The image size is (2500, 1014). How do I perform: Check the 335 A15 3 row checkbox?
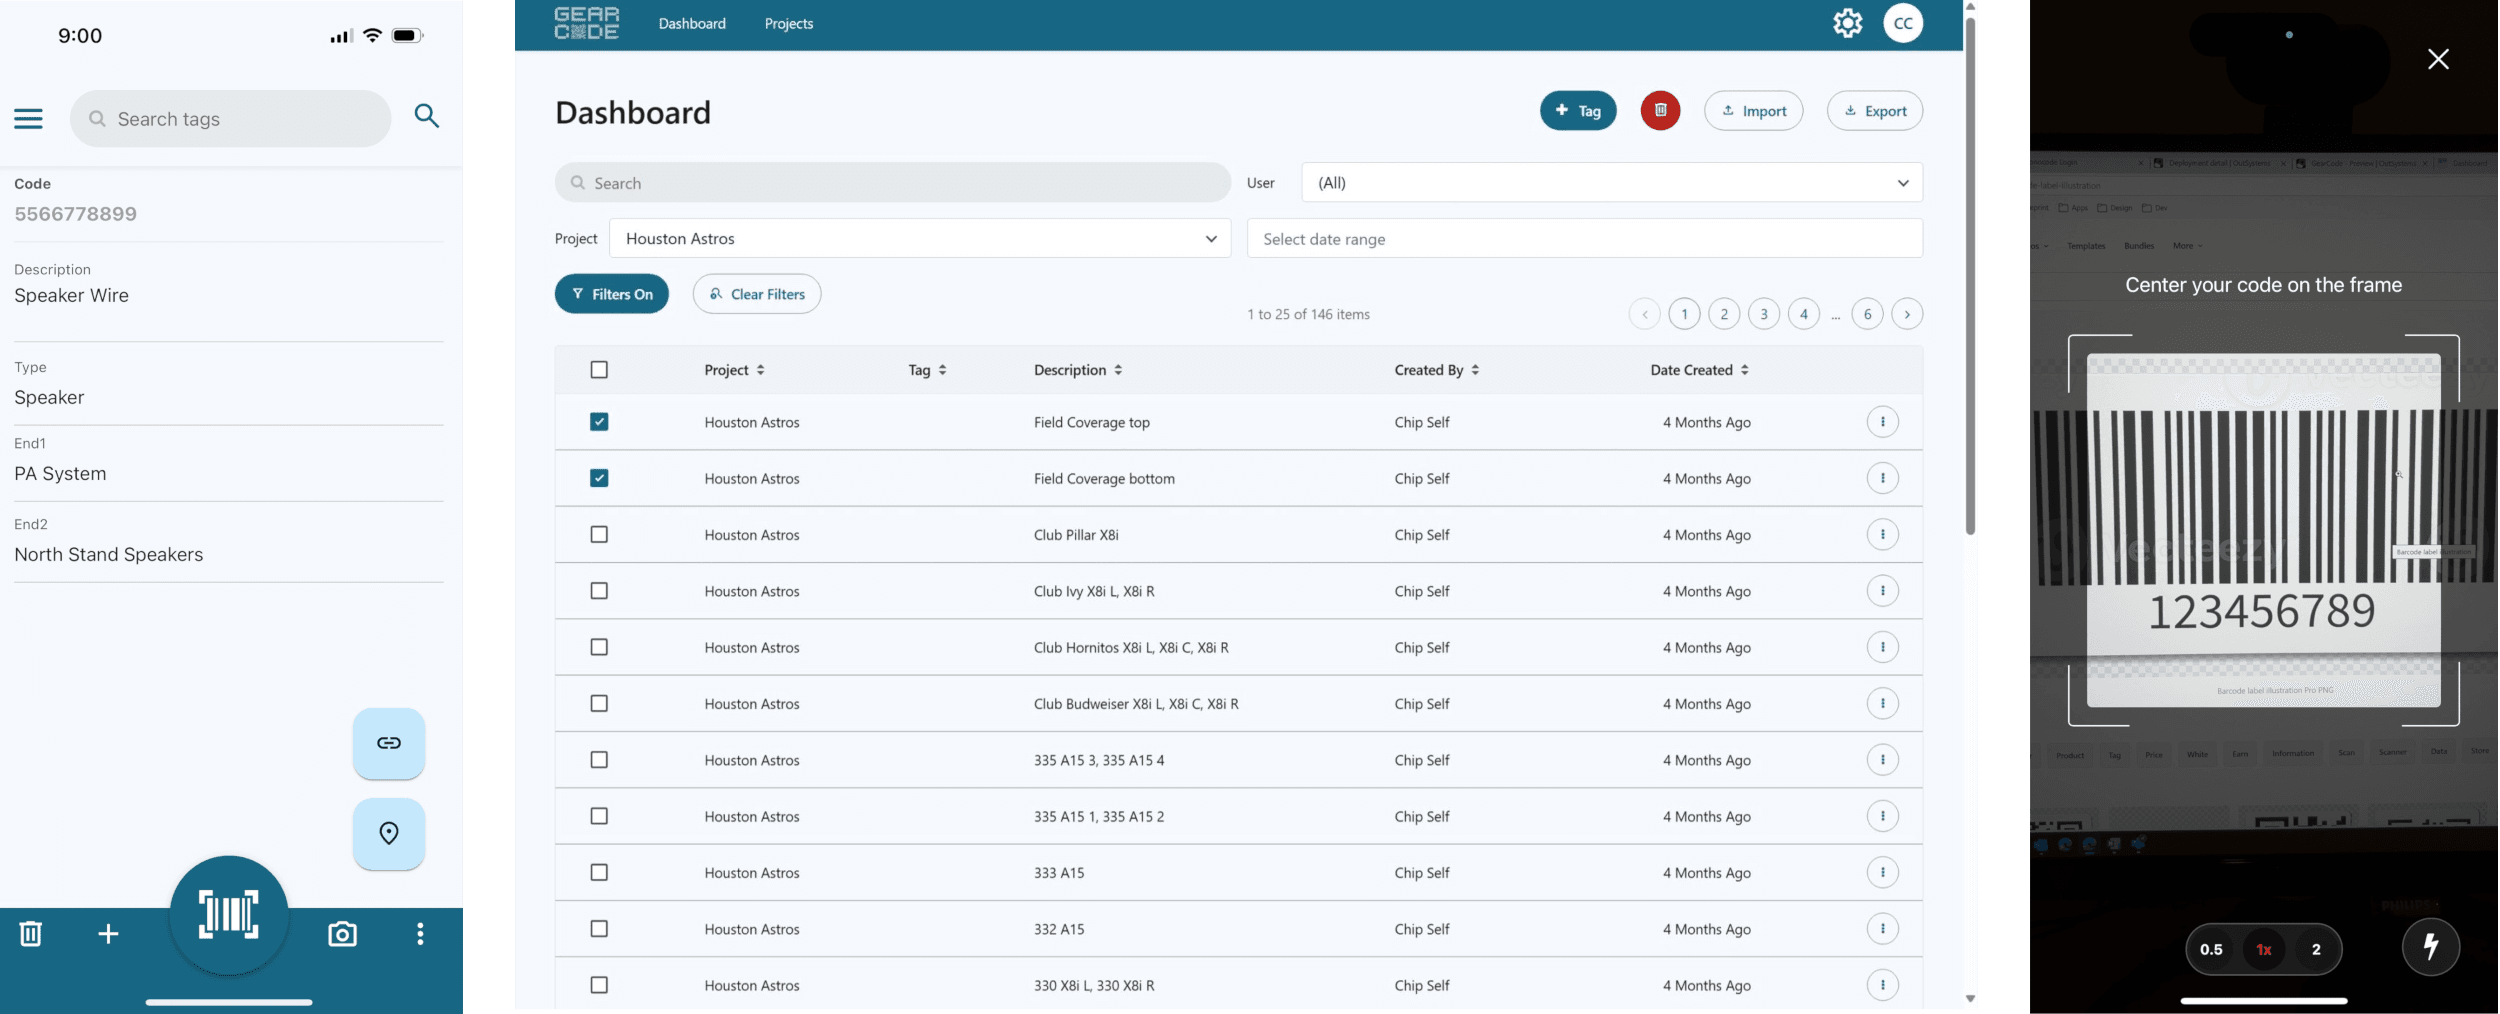click(599, 760)
